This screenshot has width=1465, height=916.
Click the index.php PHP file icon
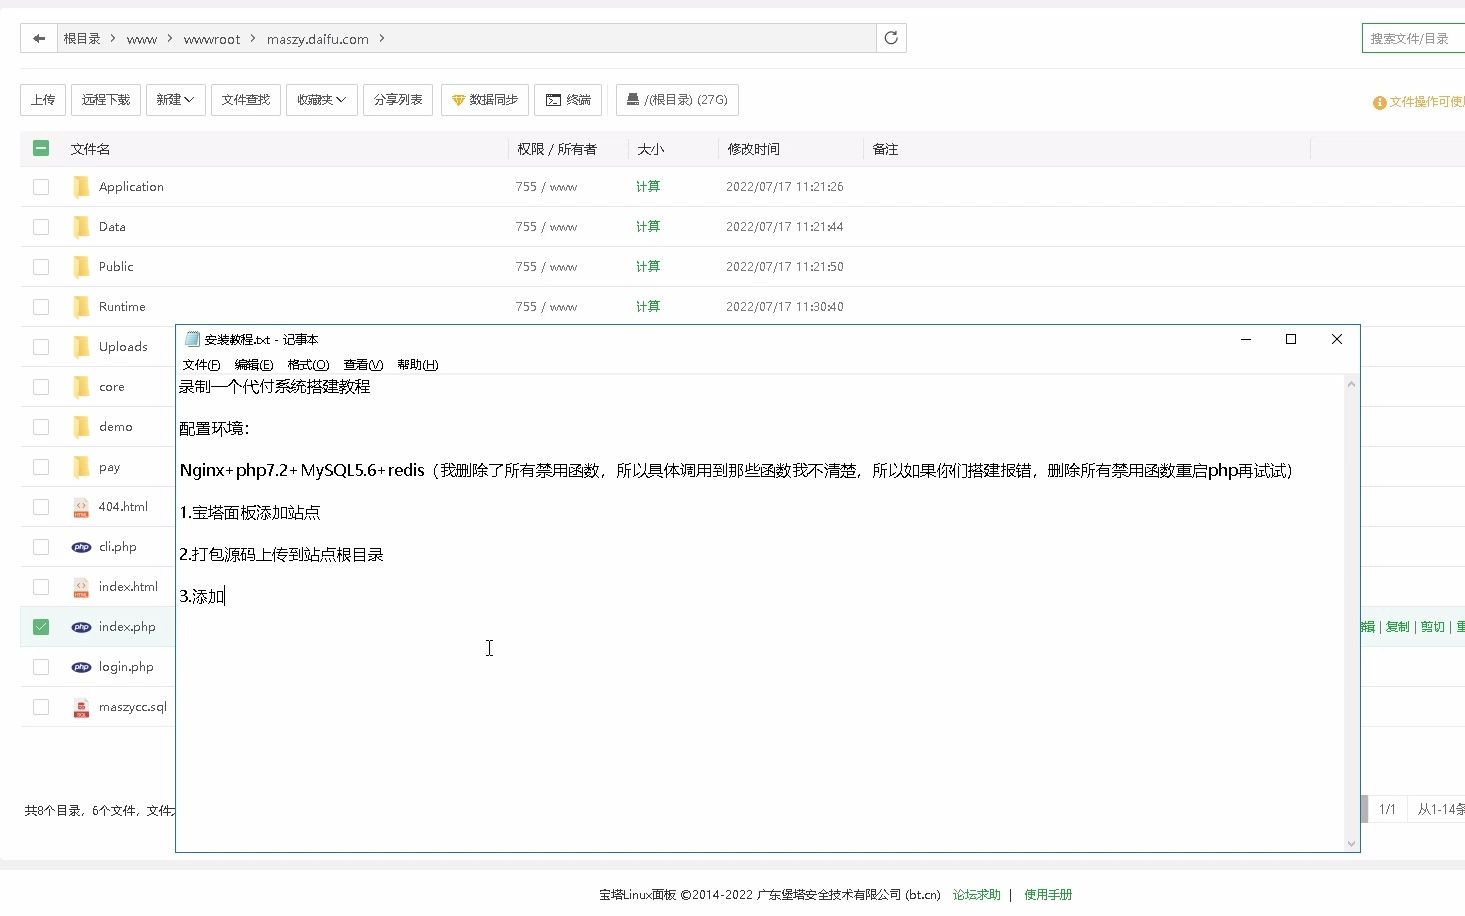click(x=81, y=627)
